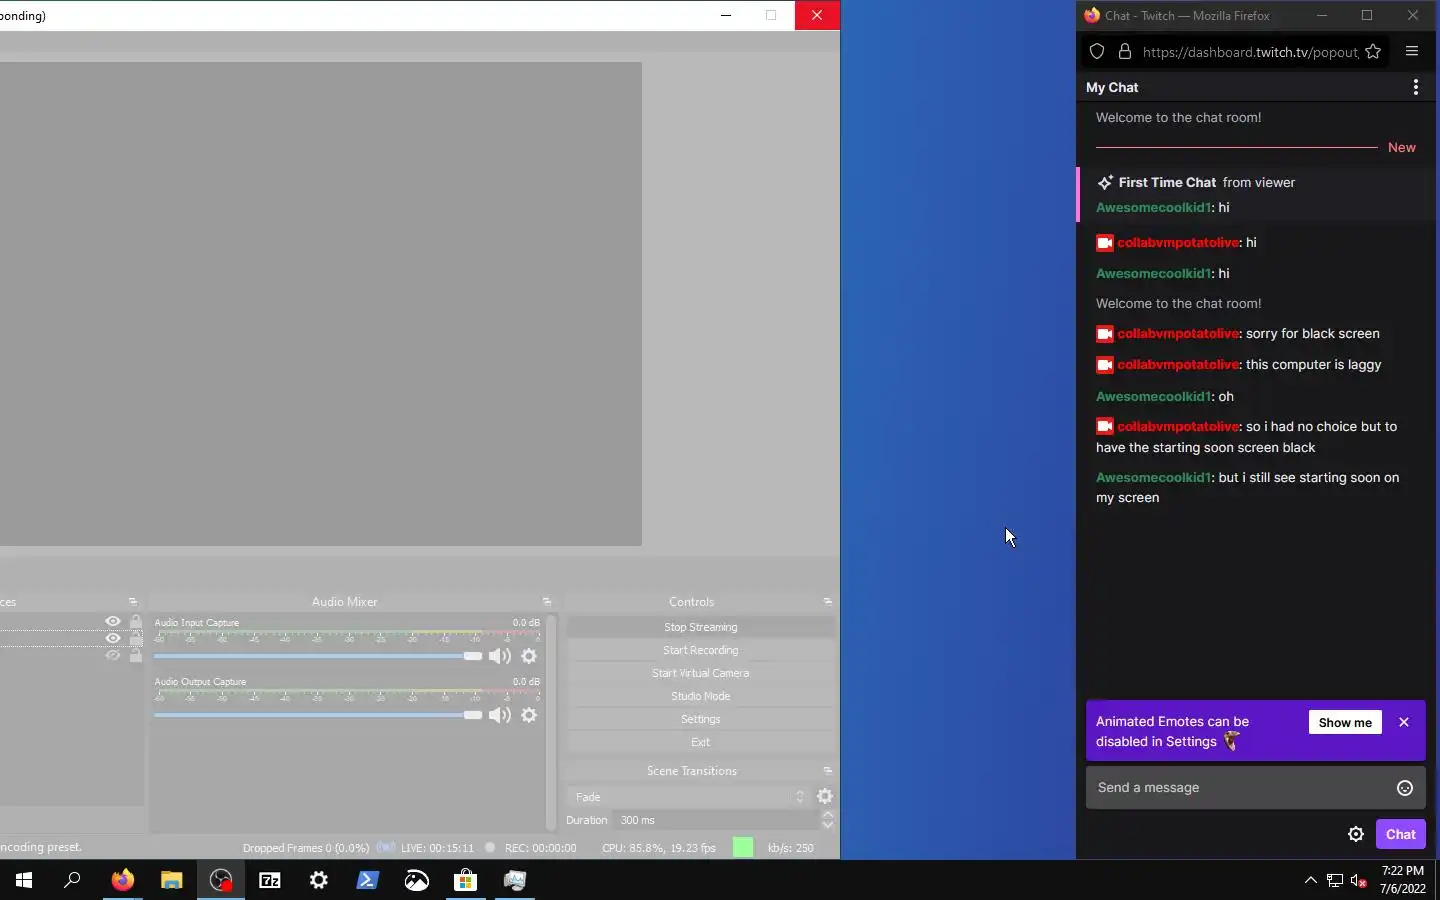Image resolution: width=1440 pixels, height=900 pixels.
Task: Click broadcaster badge beside 'sorry for black screen'
Action: pyautogui.click(x=1105, y=334)
